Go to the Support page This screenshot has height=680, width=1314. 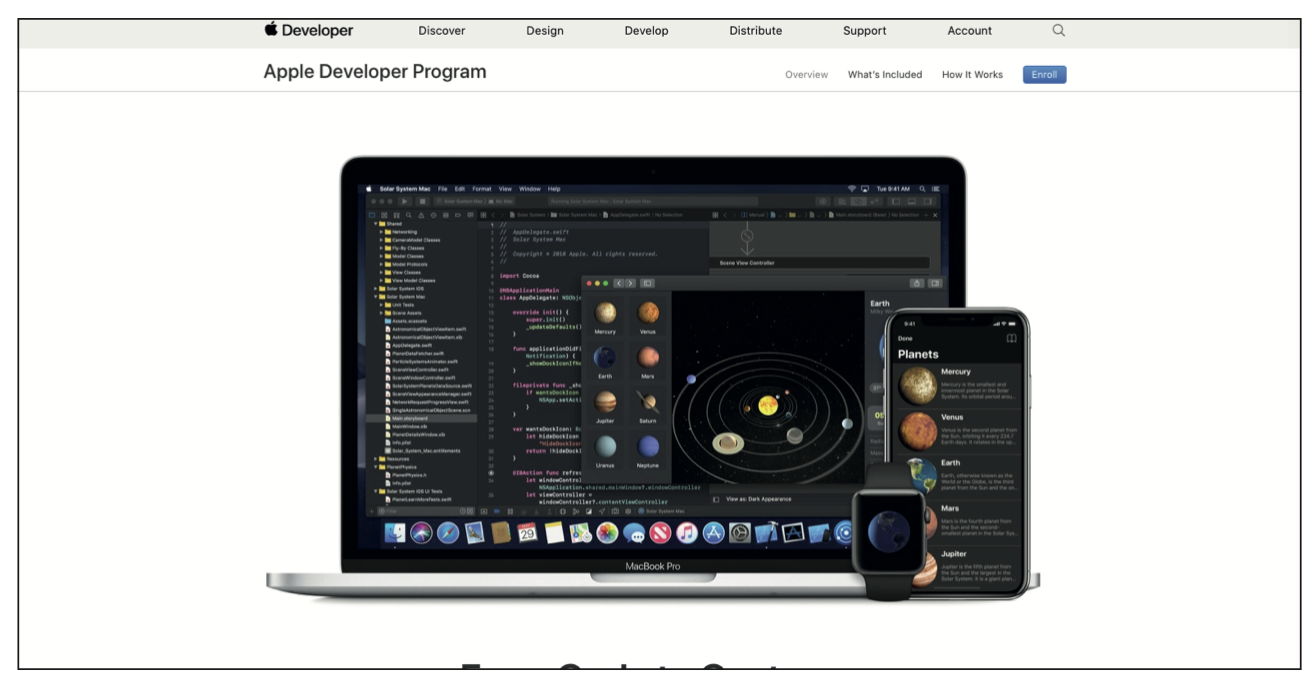865,31
